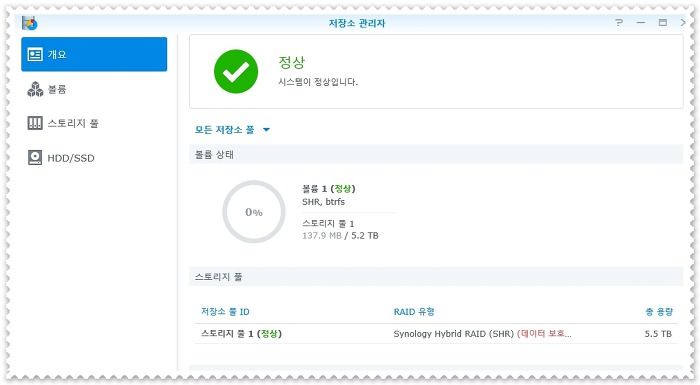Open help with the question mark icon
This screenshot has height=385, width=700.
click(619, 22)
